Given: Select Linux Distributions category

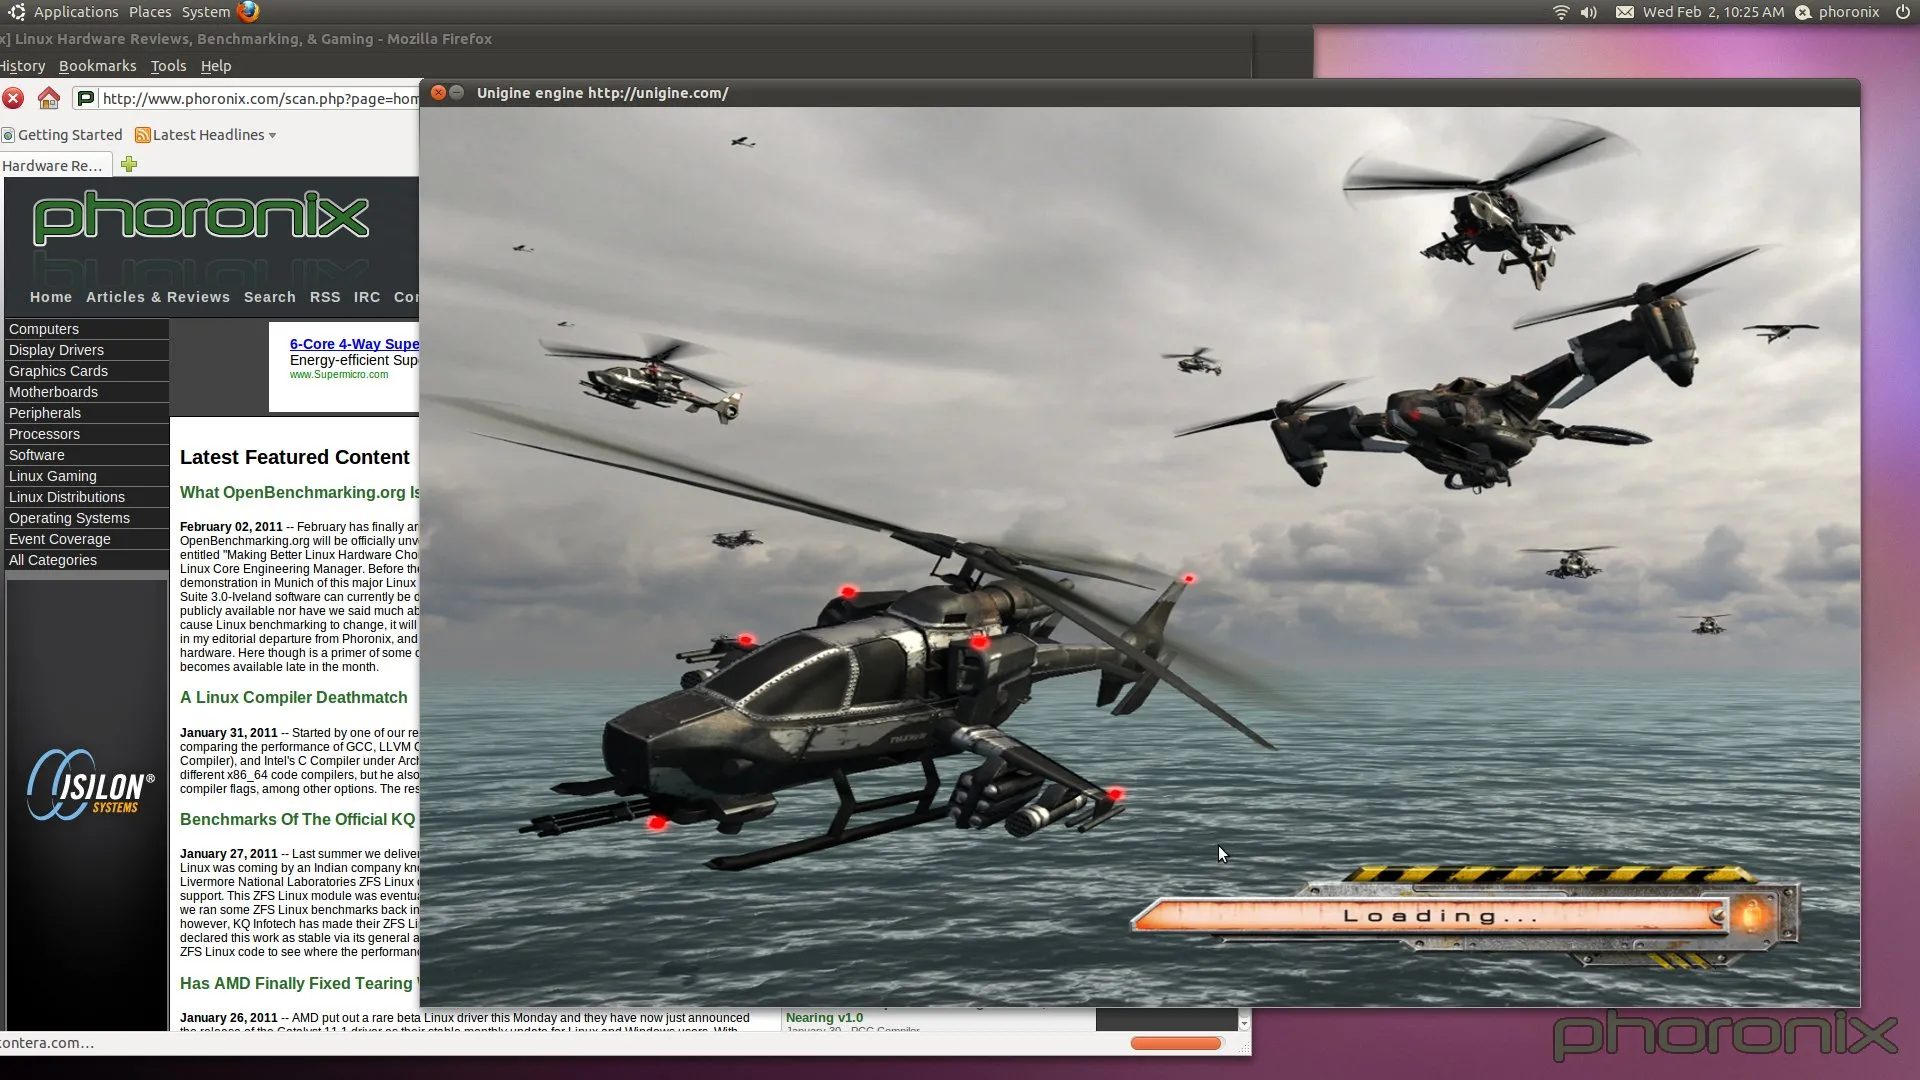Looking at the screenshot, I should tap(87, 497).
